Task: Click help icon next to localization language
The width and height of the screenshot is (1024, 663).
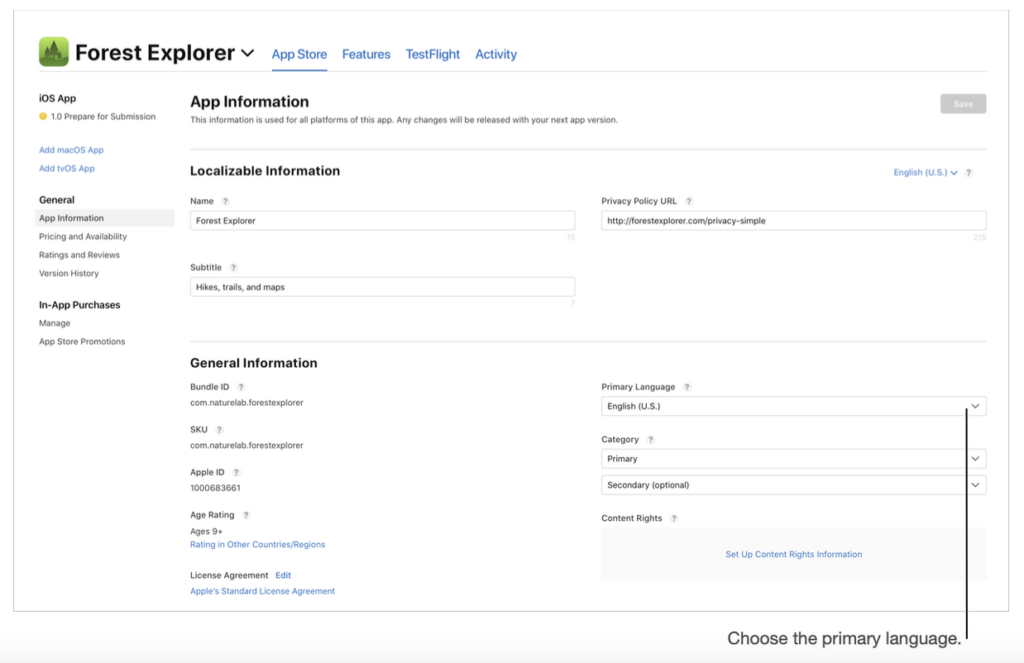Action: pos(968,172)
